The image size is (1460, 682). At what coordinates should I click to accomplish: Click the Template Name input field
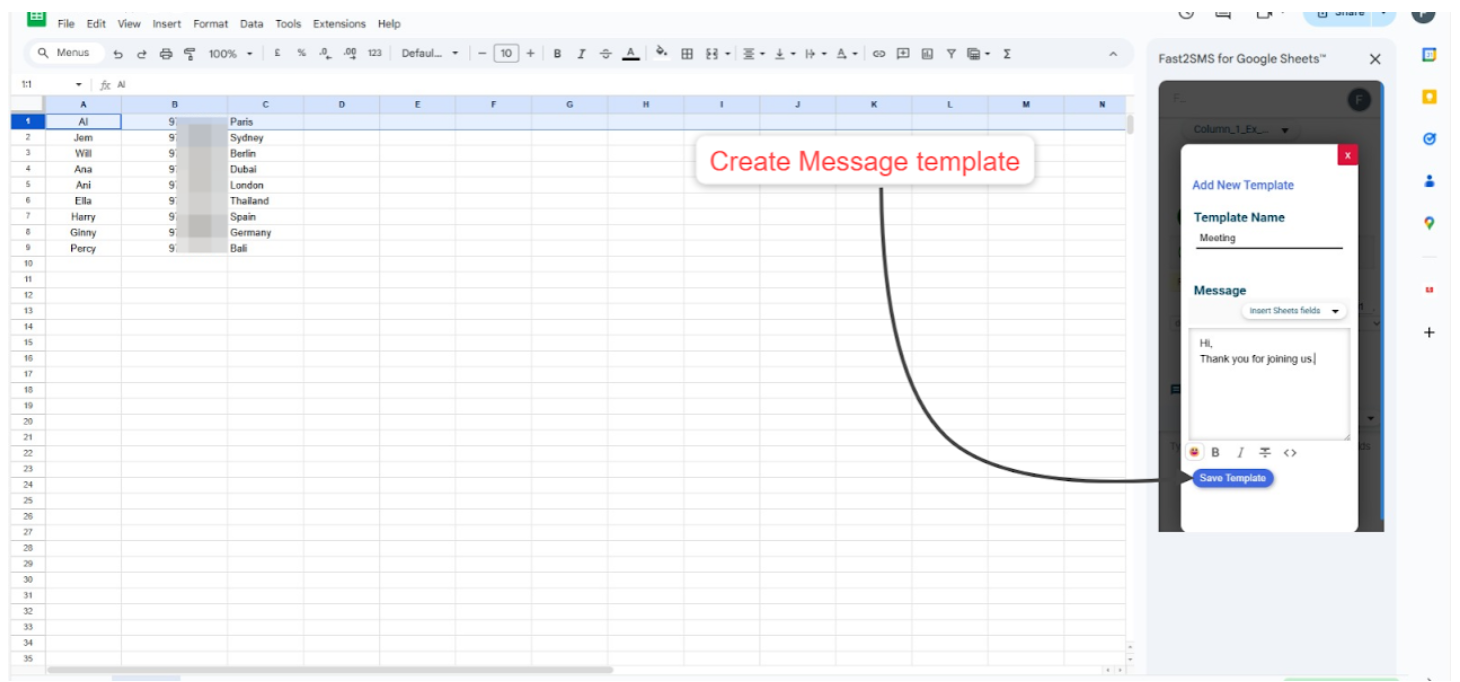[1268, 238]
